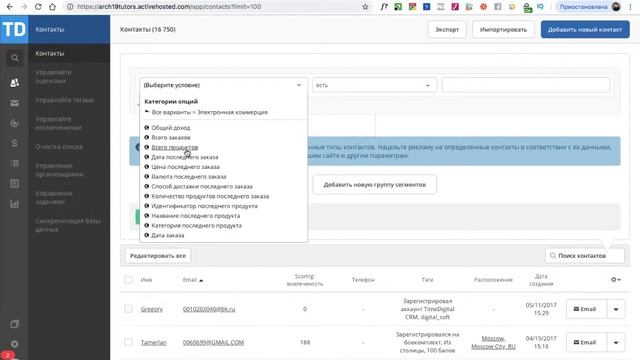
Task: Click the 'Импортировать' button
Action: pyautogui.click(x=503, y=29)
